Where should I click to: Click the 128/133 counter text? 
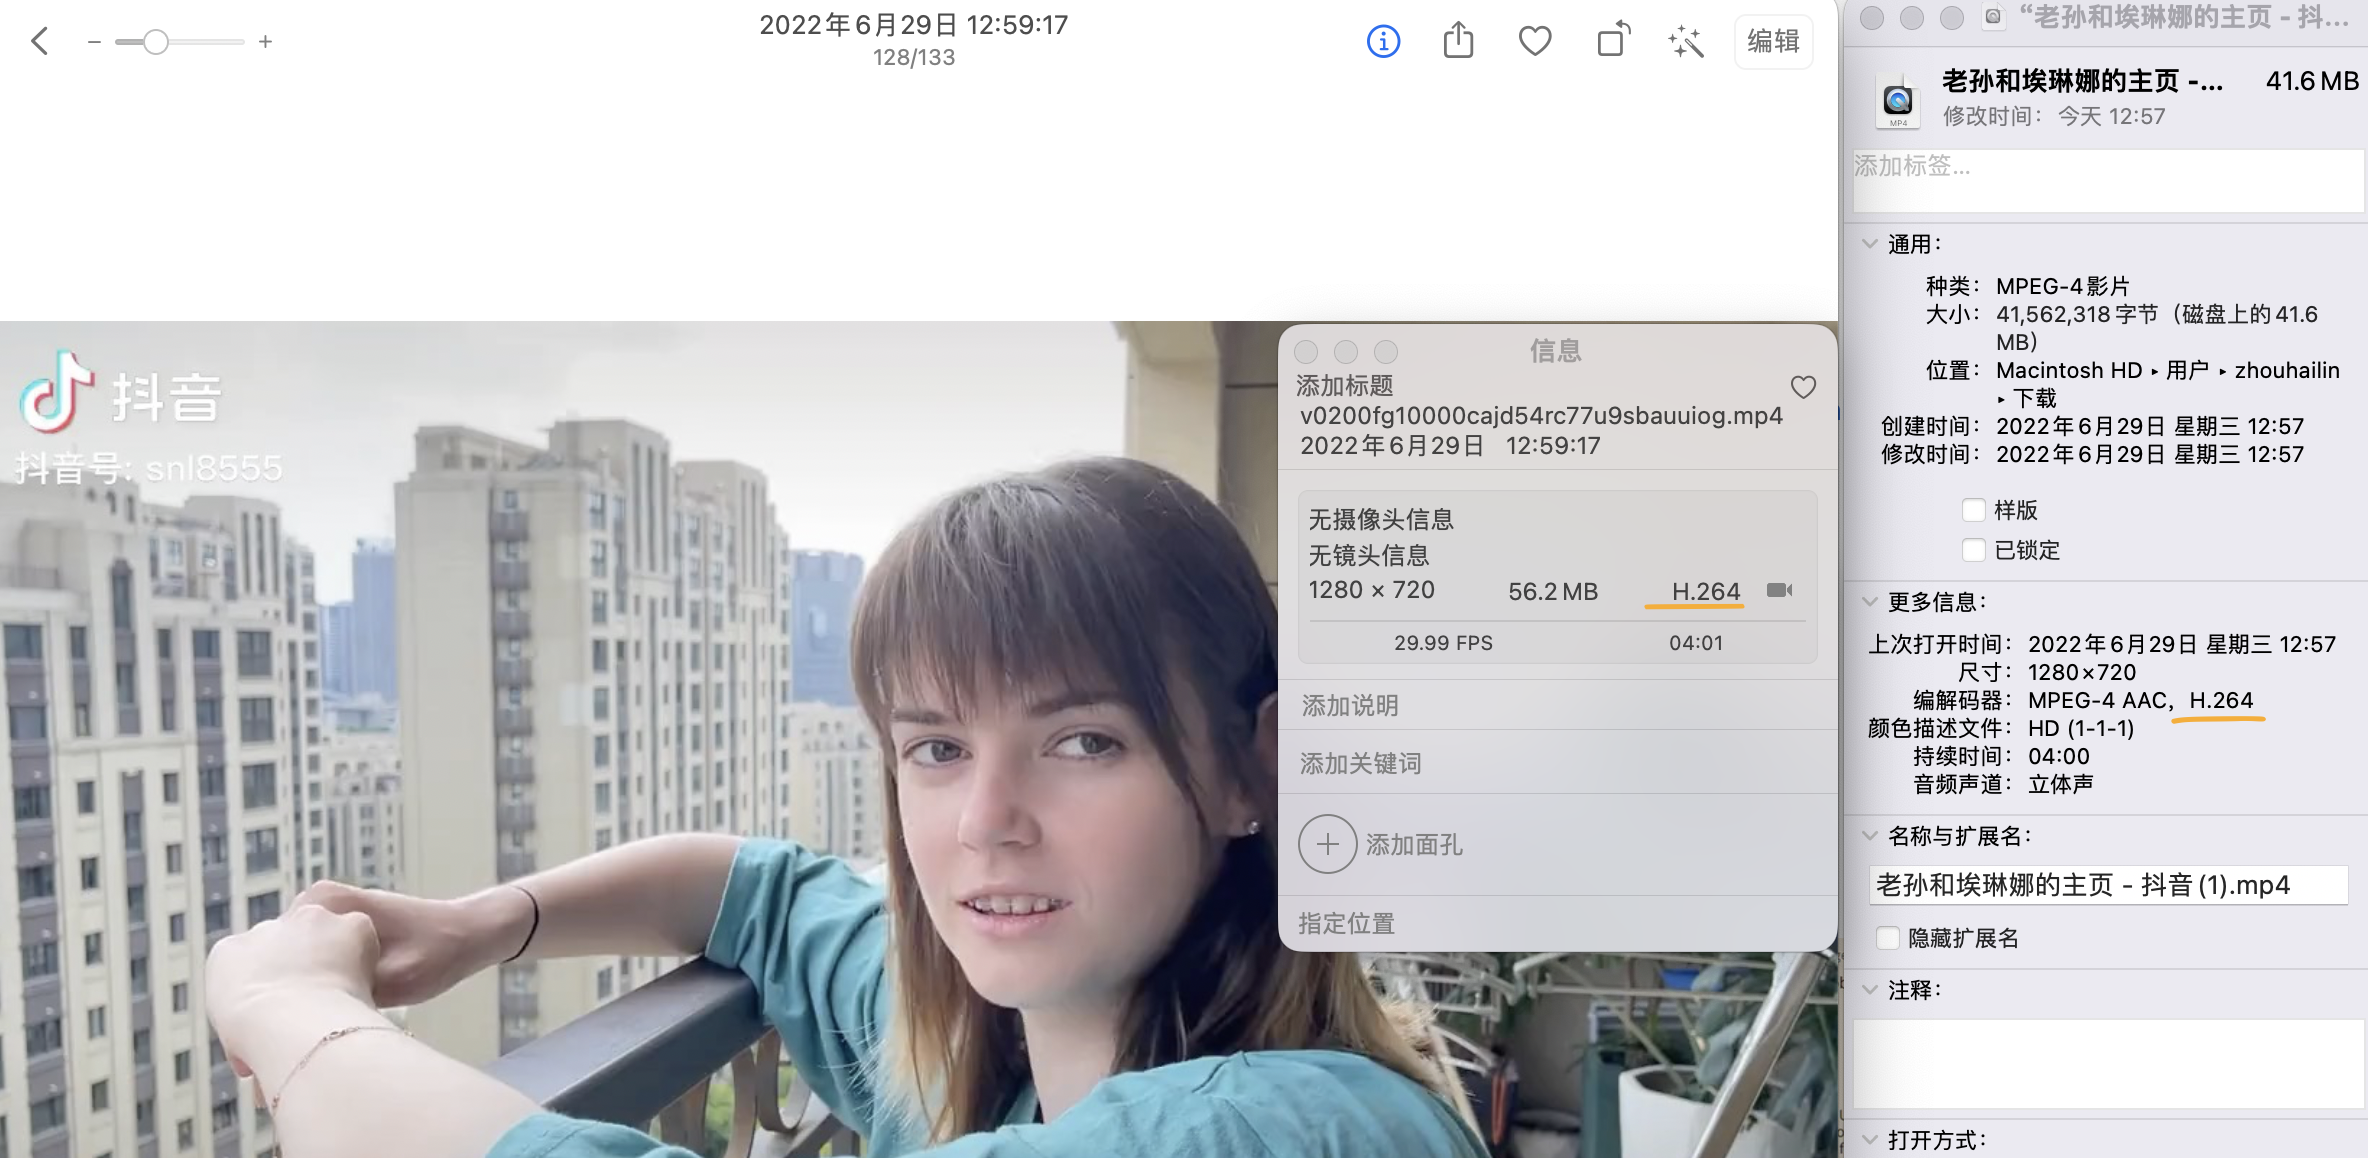point(914,58)
